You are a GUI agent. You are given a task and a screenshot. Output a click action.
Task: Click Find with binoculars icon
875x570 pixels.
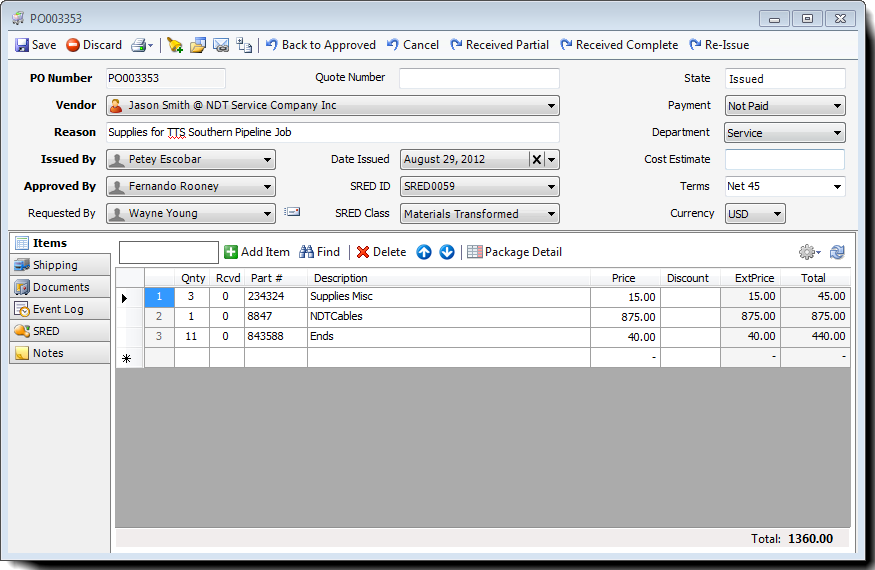tap(320, 252)
